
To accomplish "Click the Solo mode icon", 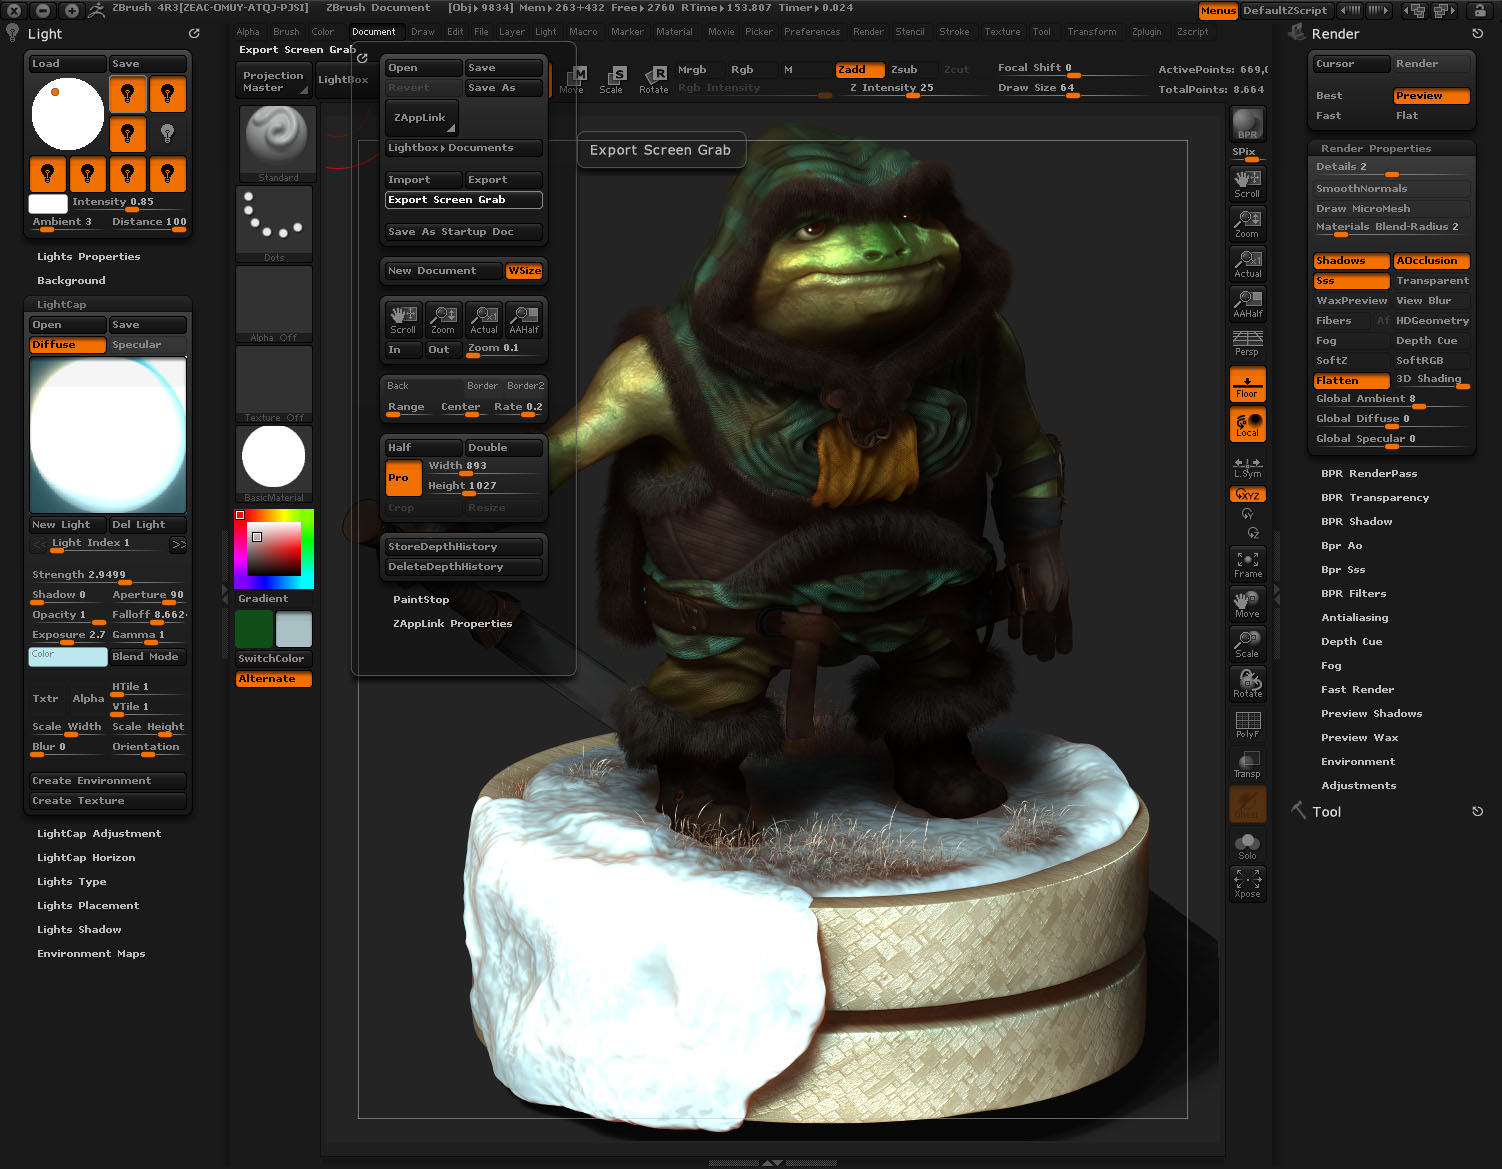I will pos(1247,845).
